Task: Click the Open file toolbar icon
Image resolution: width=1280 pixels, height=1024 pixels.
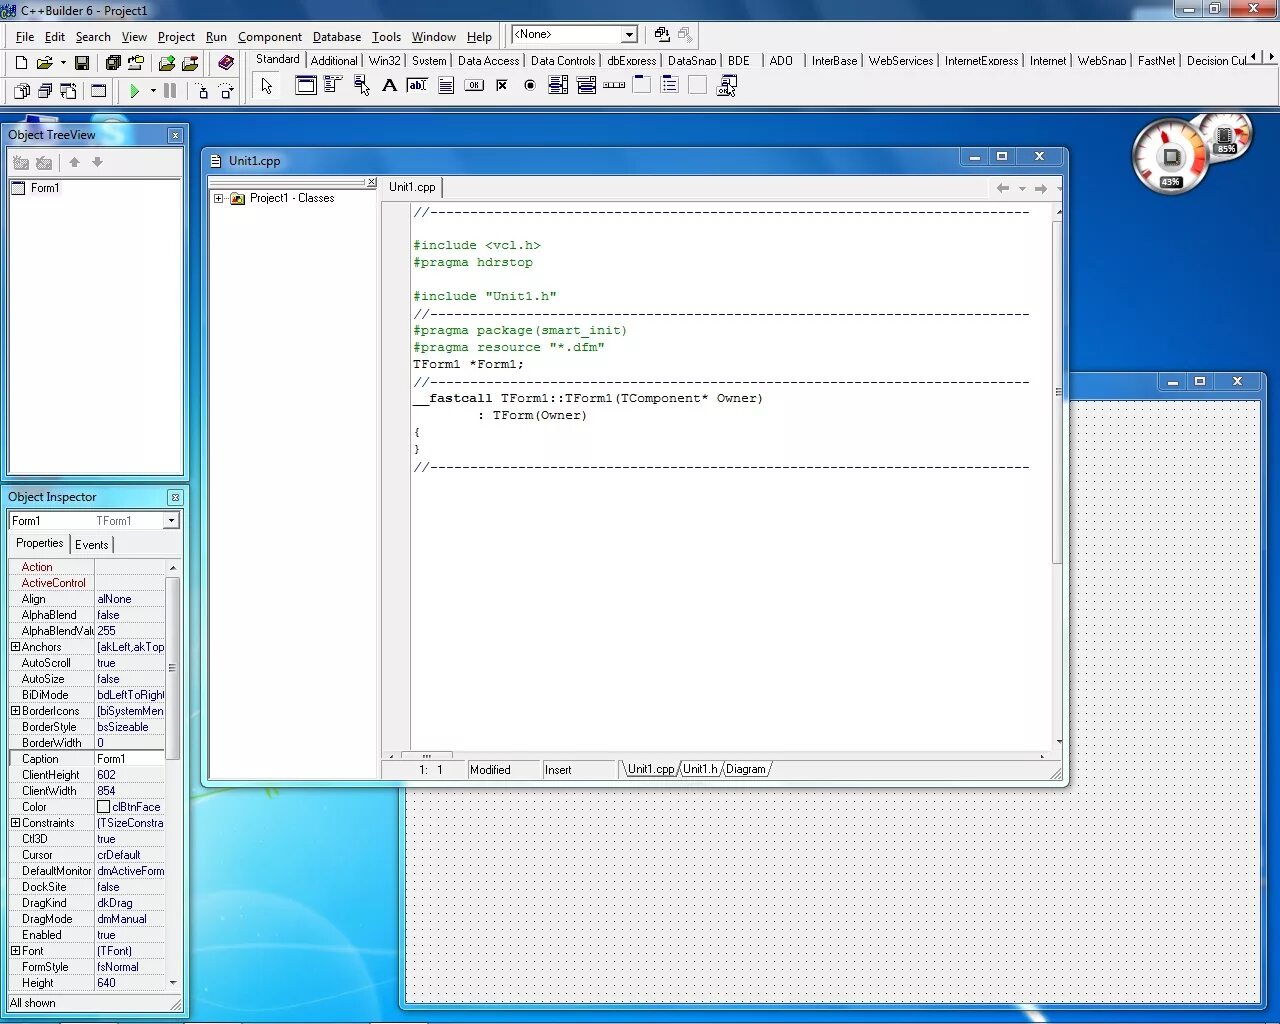Action: click(44, 63)
